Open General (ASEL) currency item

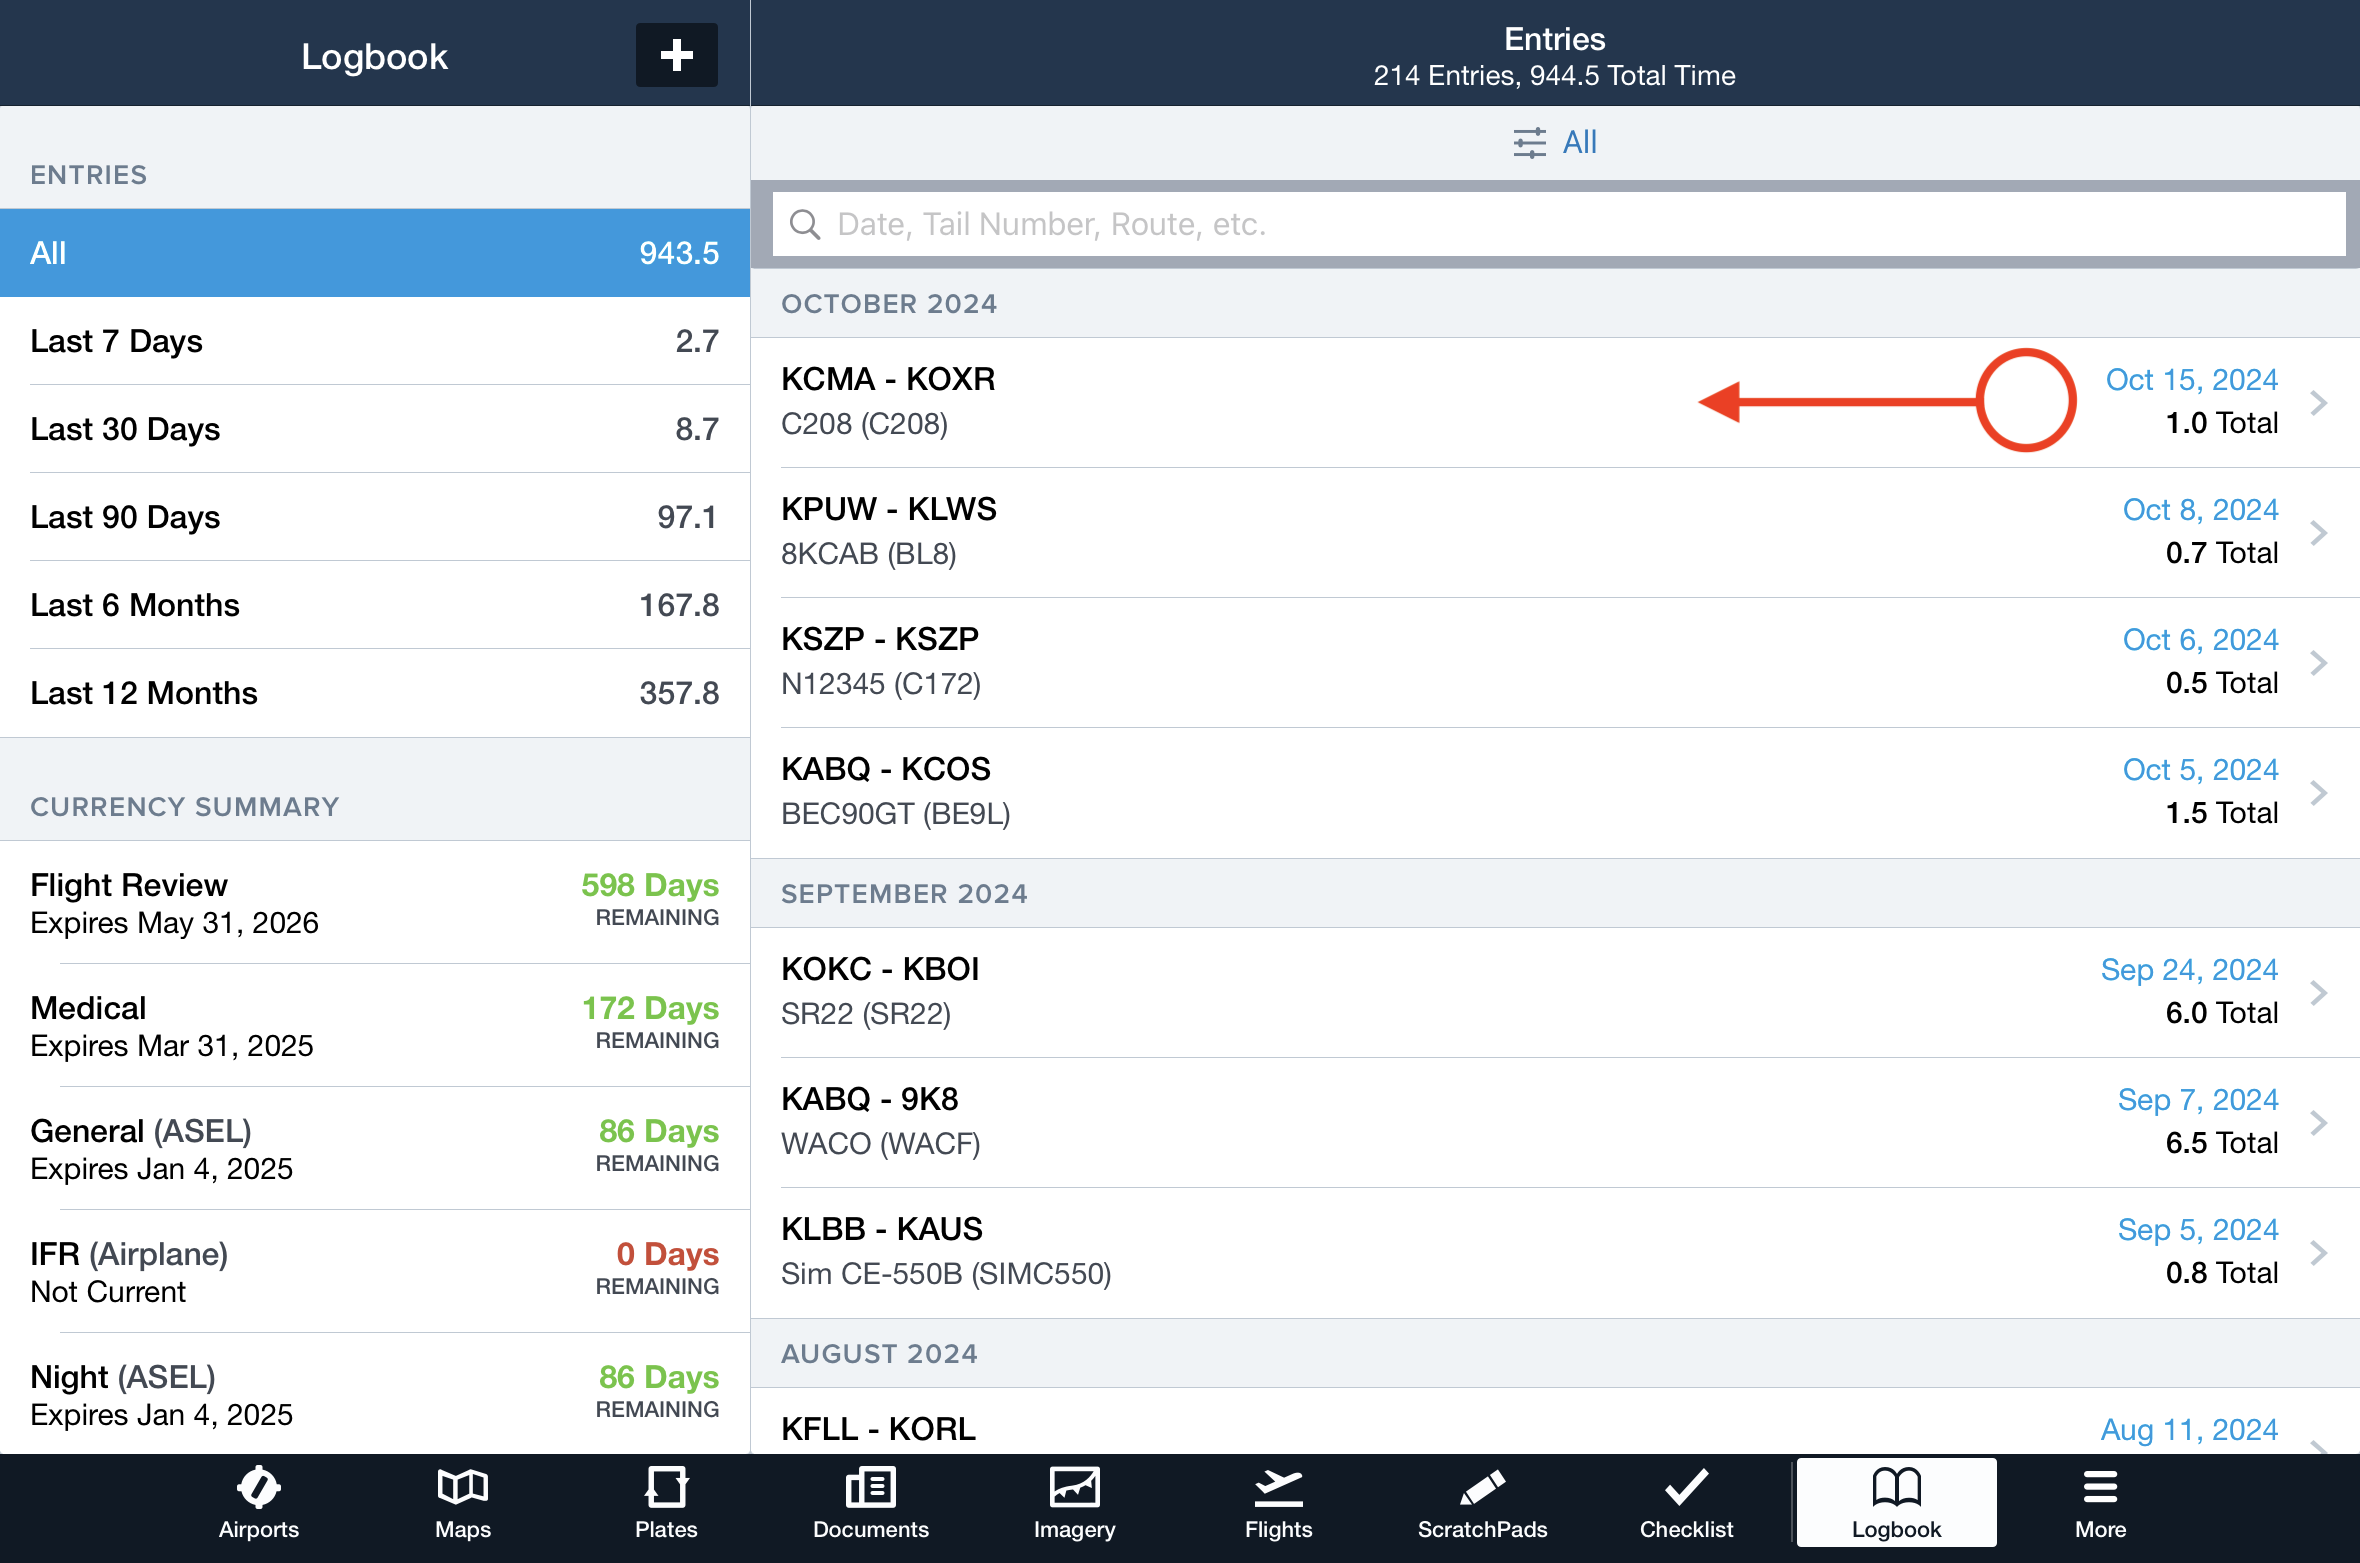(375, 1148)
